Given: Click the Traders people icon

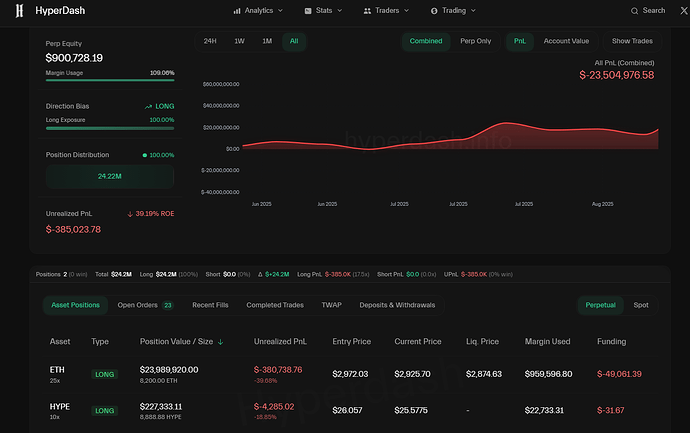Looking at the screenshot, I should [x=367, y=11].
